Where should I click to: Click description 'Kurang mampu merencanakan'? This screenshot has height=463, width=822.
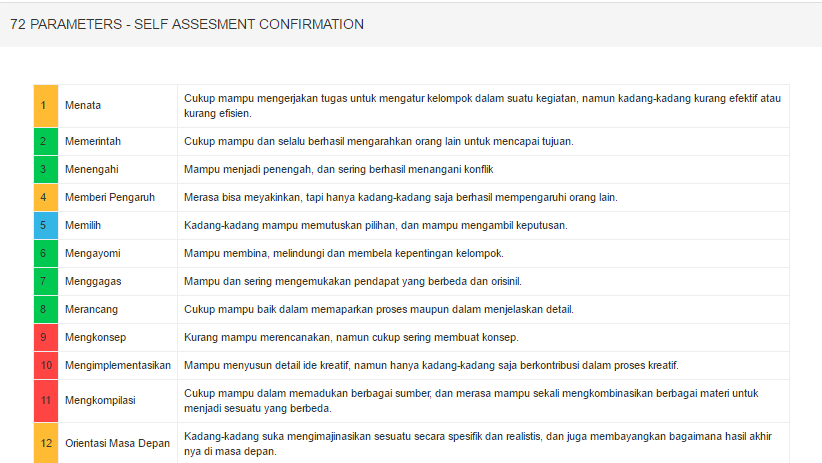(351, 338)
